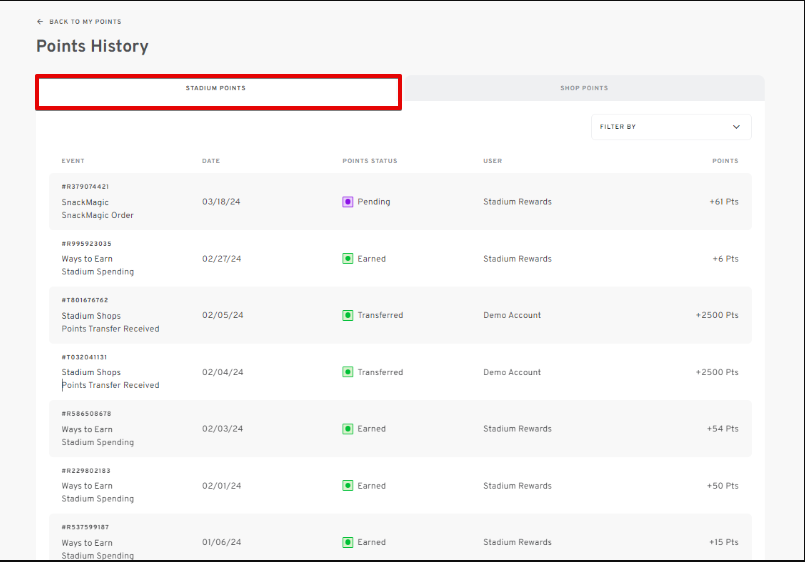
Task: Click SnackMagic Order event text
Action: (x=98, y=216)
